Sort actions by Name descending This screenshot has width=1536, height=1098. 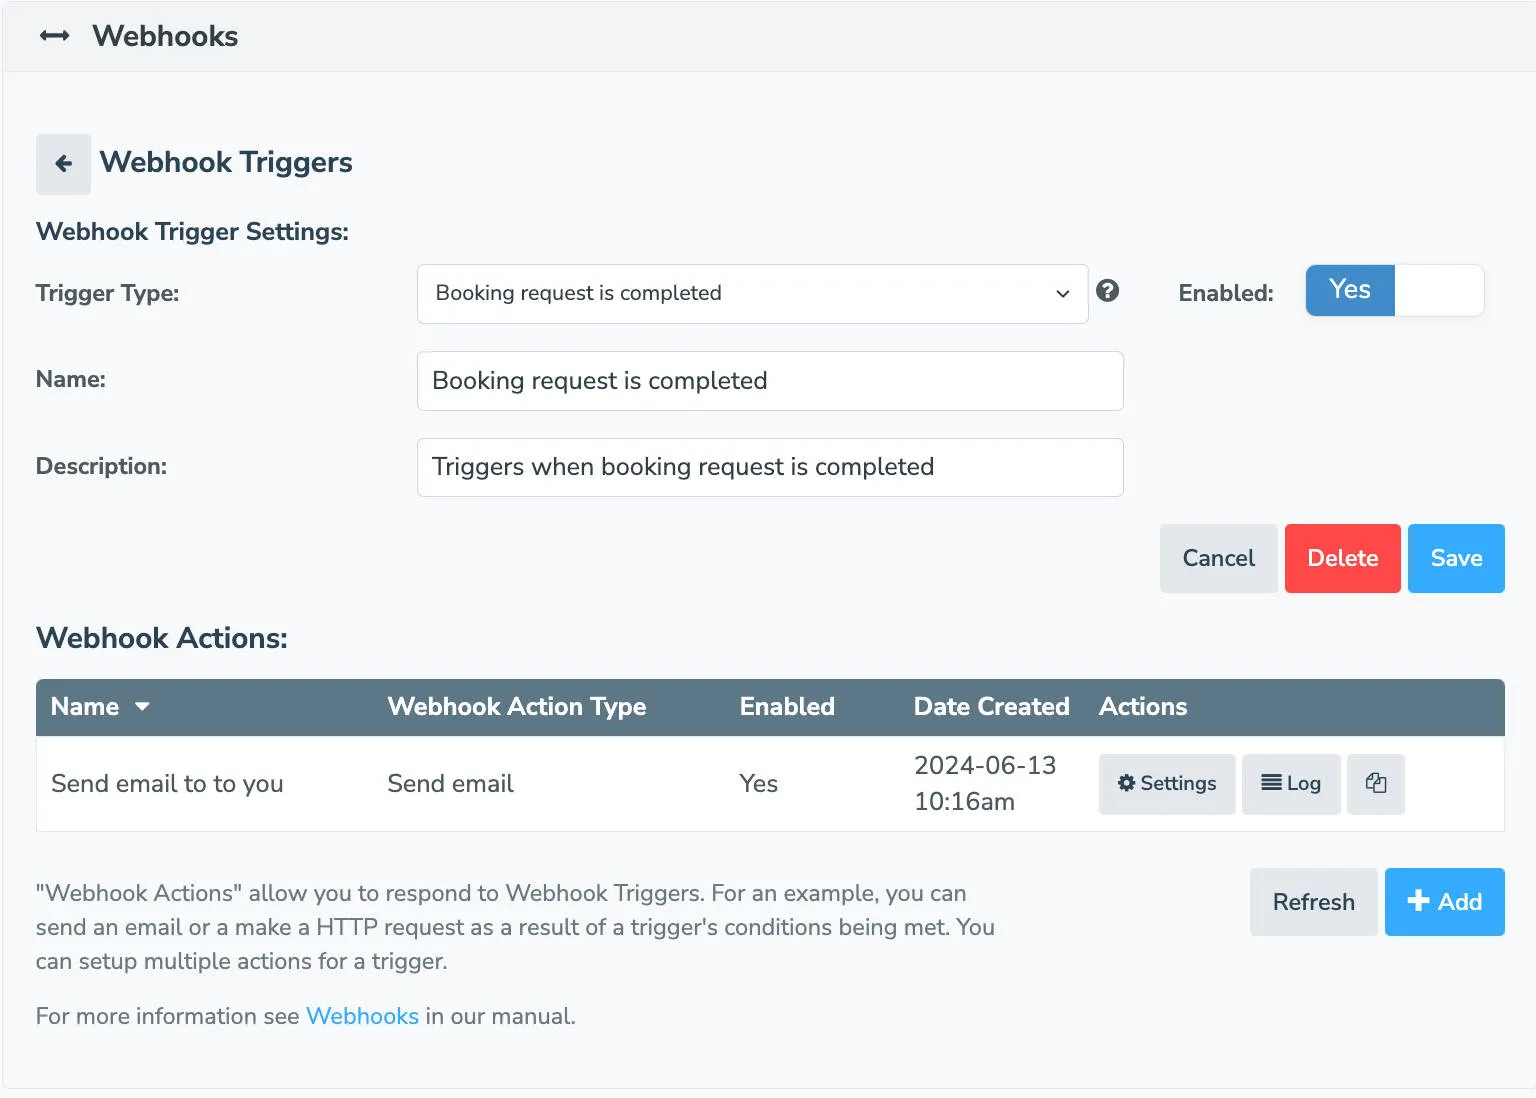coord(140,707)
